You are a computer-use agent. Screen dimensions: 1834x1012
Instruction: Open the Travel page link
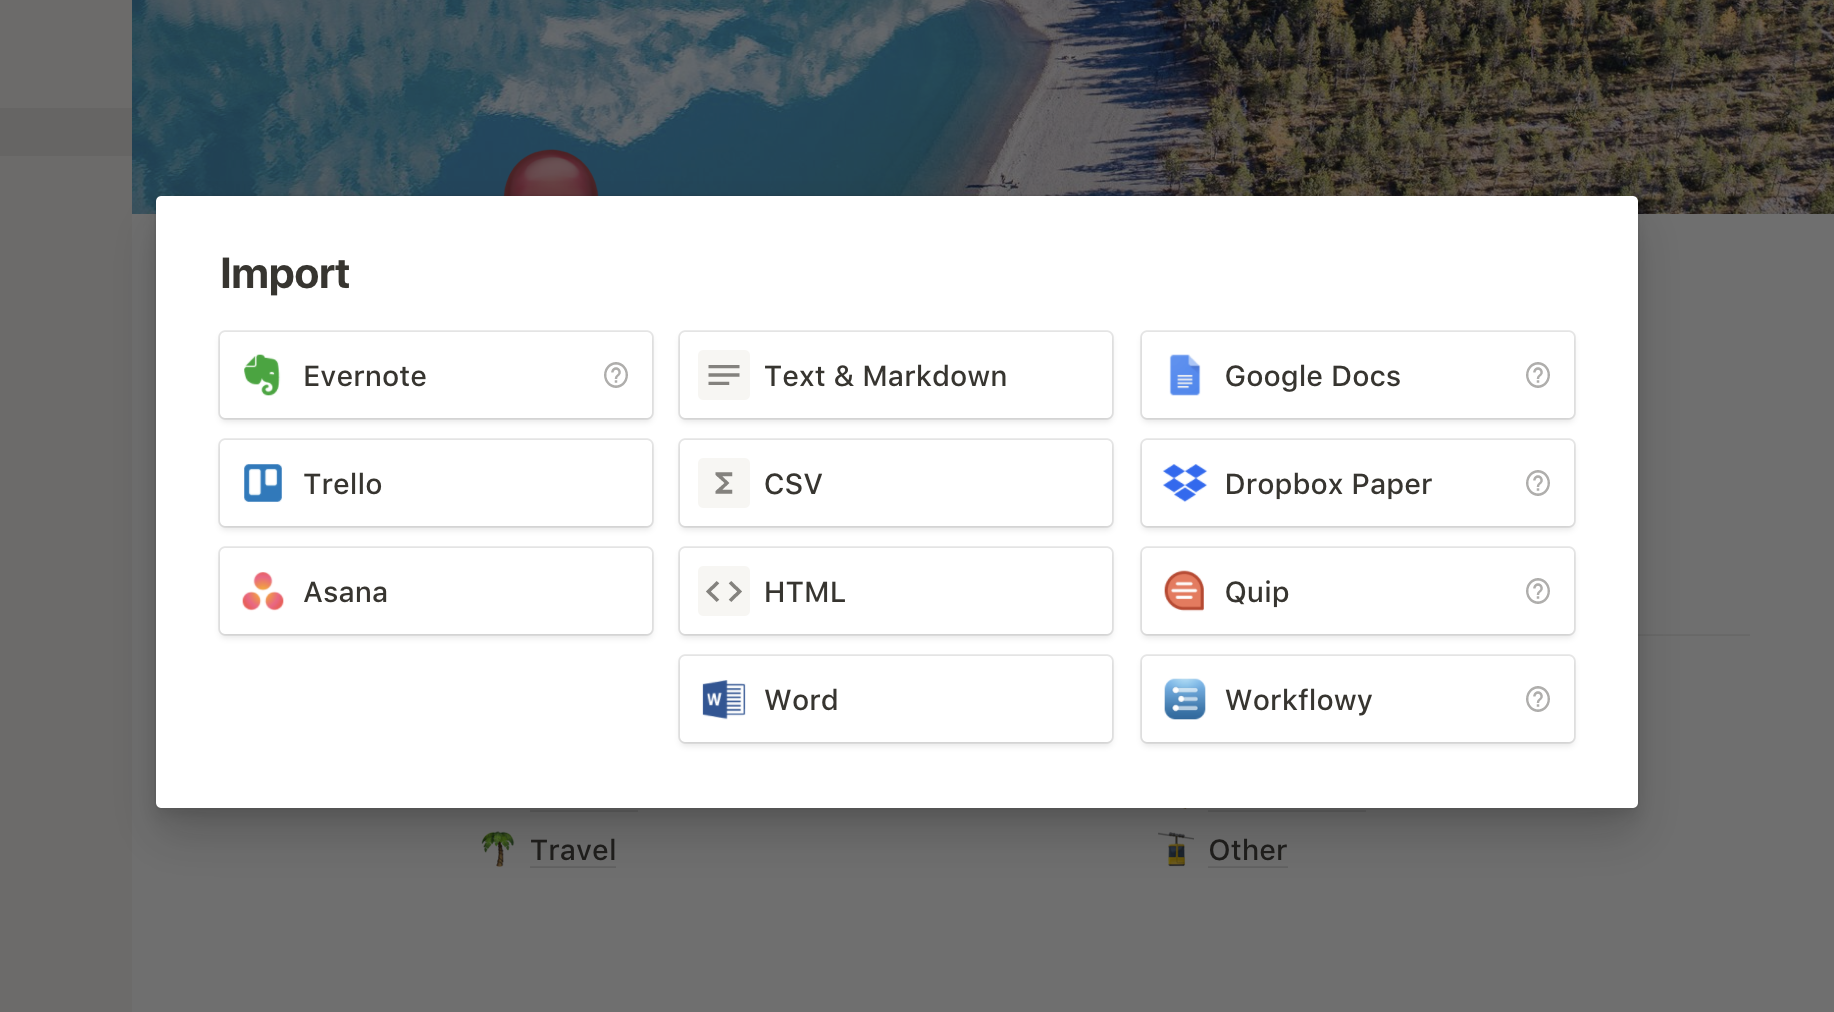coord(573,850)
